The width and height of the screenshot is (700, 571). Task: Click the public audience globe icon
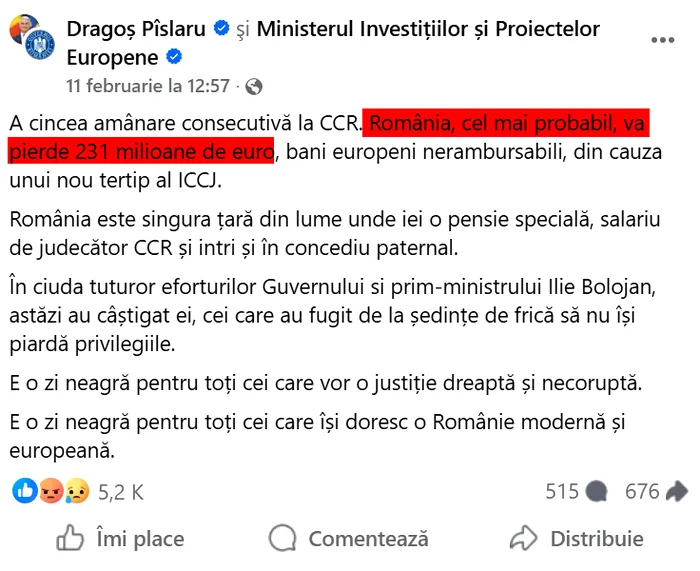coord(254,86)
